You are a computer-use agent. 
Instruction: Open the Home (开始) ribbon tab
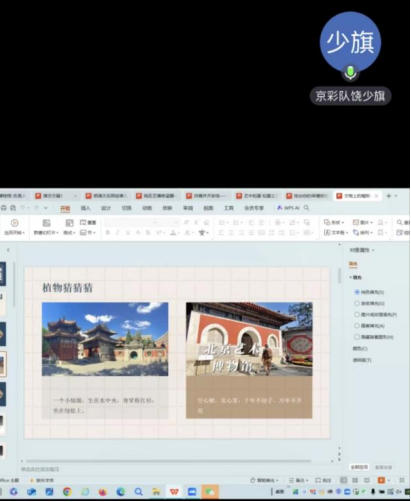(65, 208)
